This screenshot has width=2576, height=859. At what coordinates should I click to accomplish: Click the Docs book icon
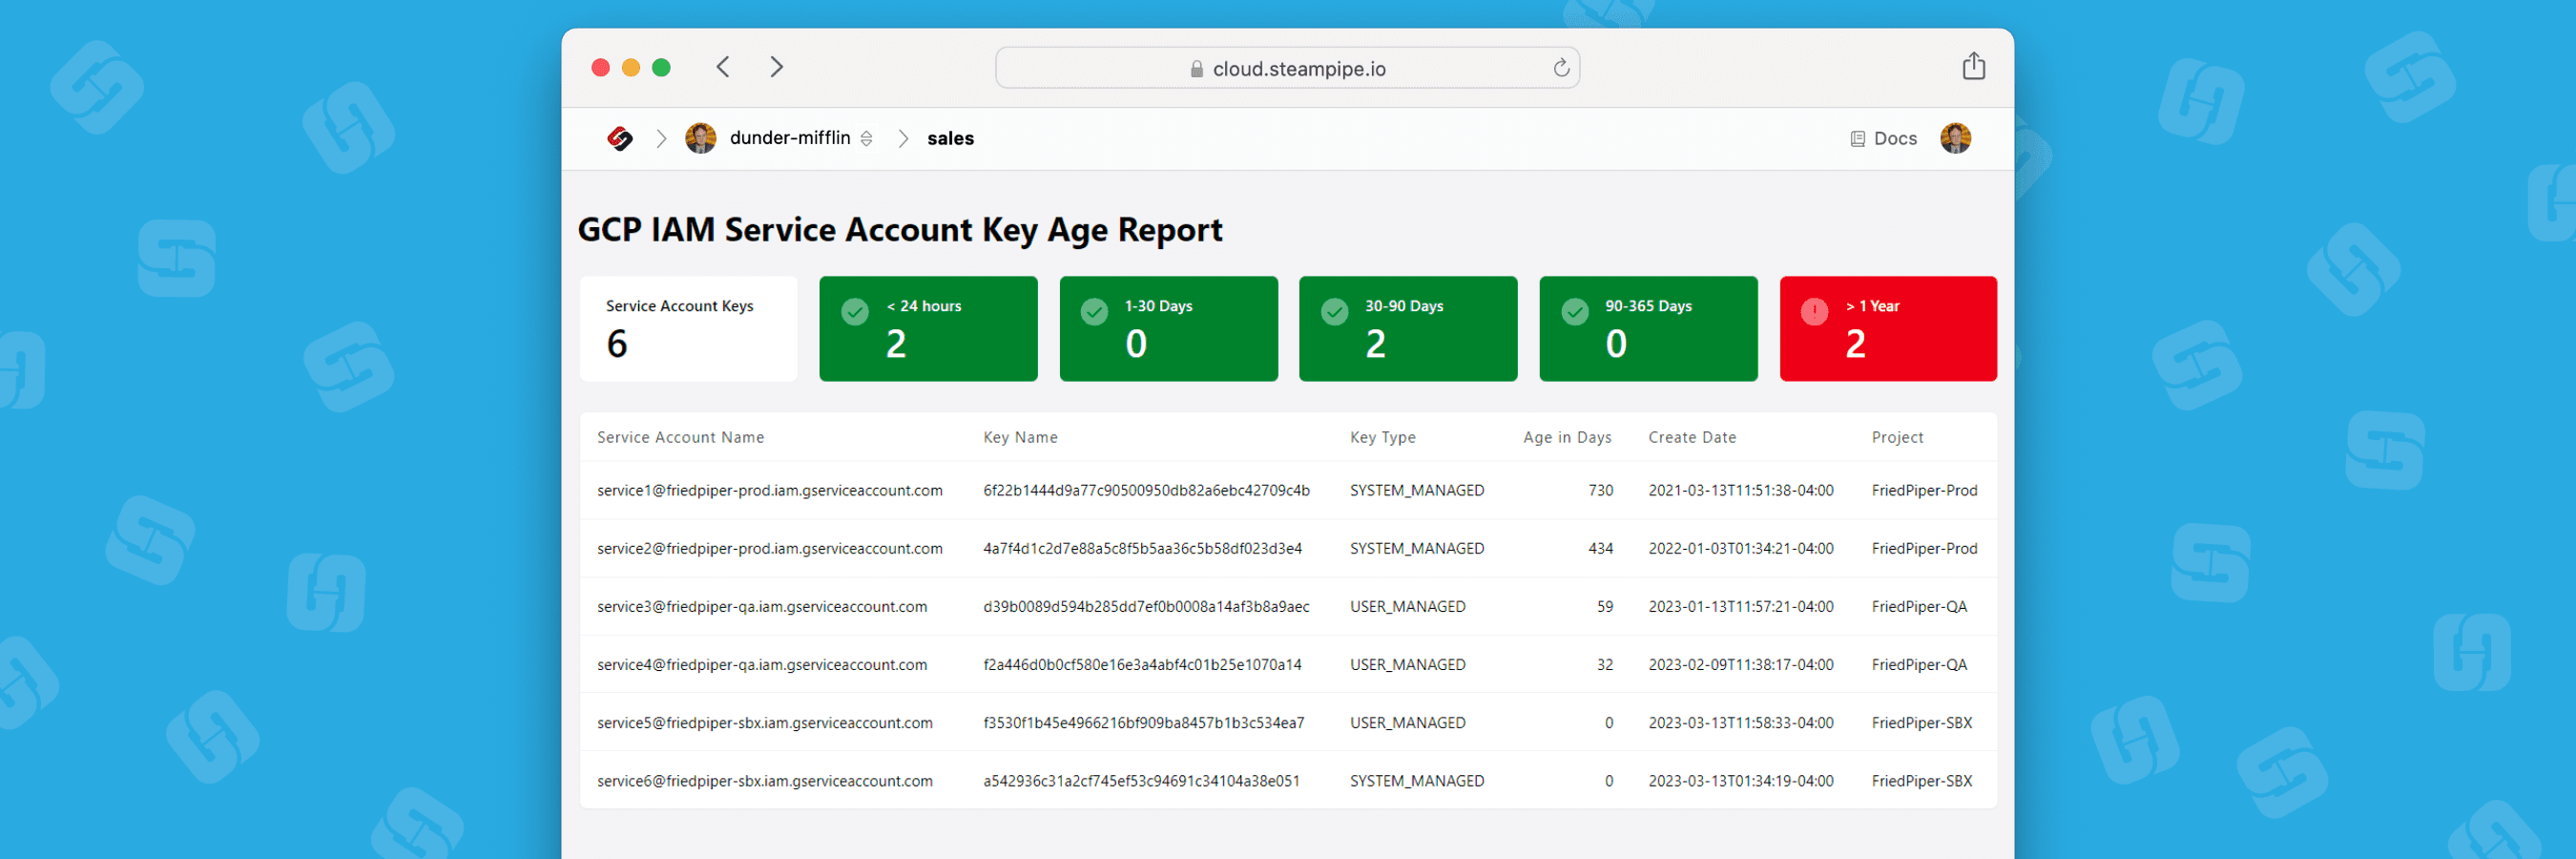[x=1857, y=139]
